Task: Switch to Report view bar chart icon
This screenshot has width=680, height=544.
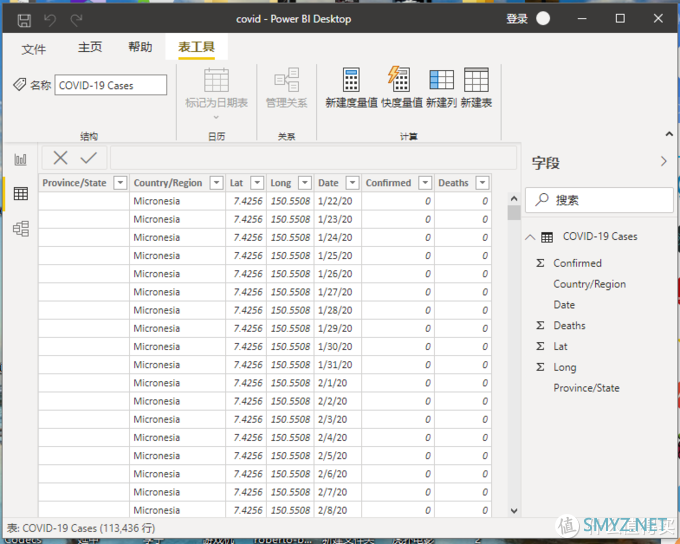Action: (x=20, y=160)
